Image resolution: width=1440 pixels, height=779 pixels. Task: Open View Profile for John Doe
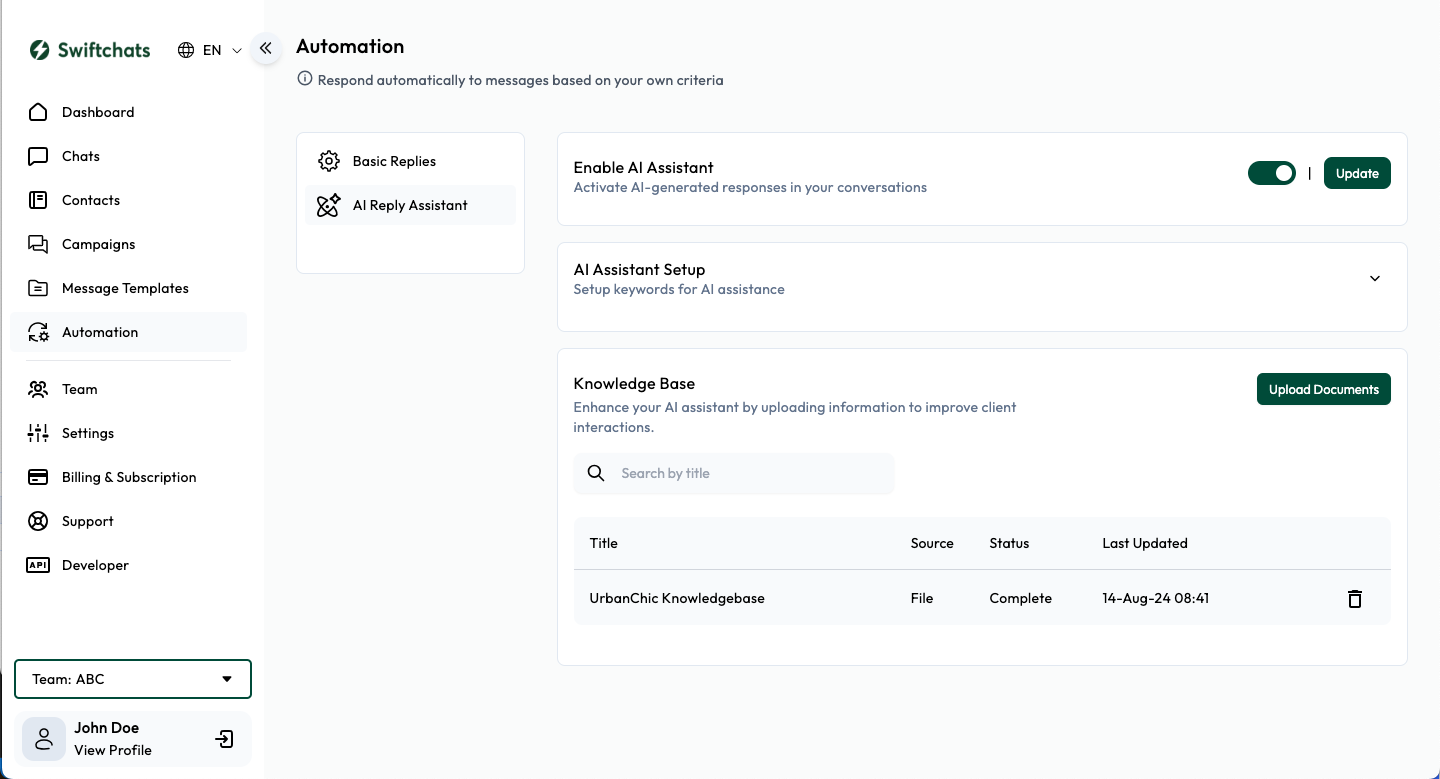(x=112, y=750)
